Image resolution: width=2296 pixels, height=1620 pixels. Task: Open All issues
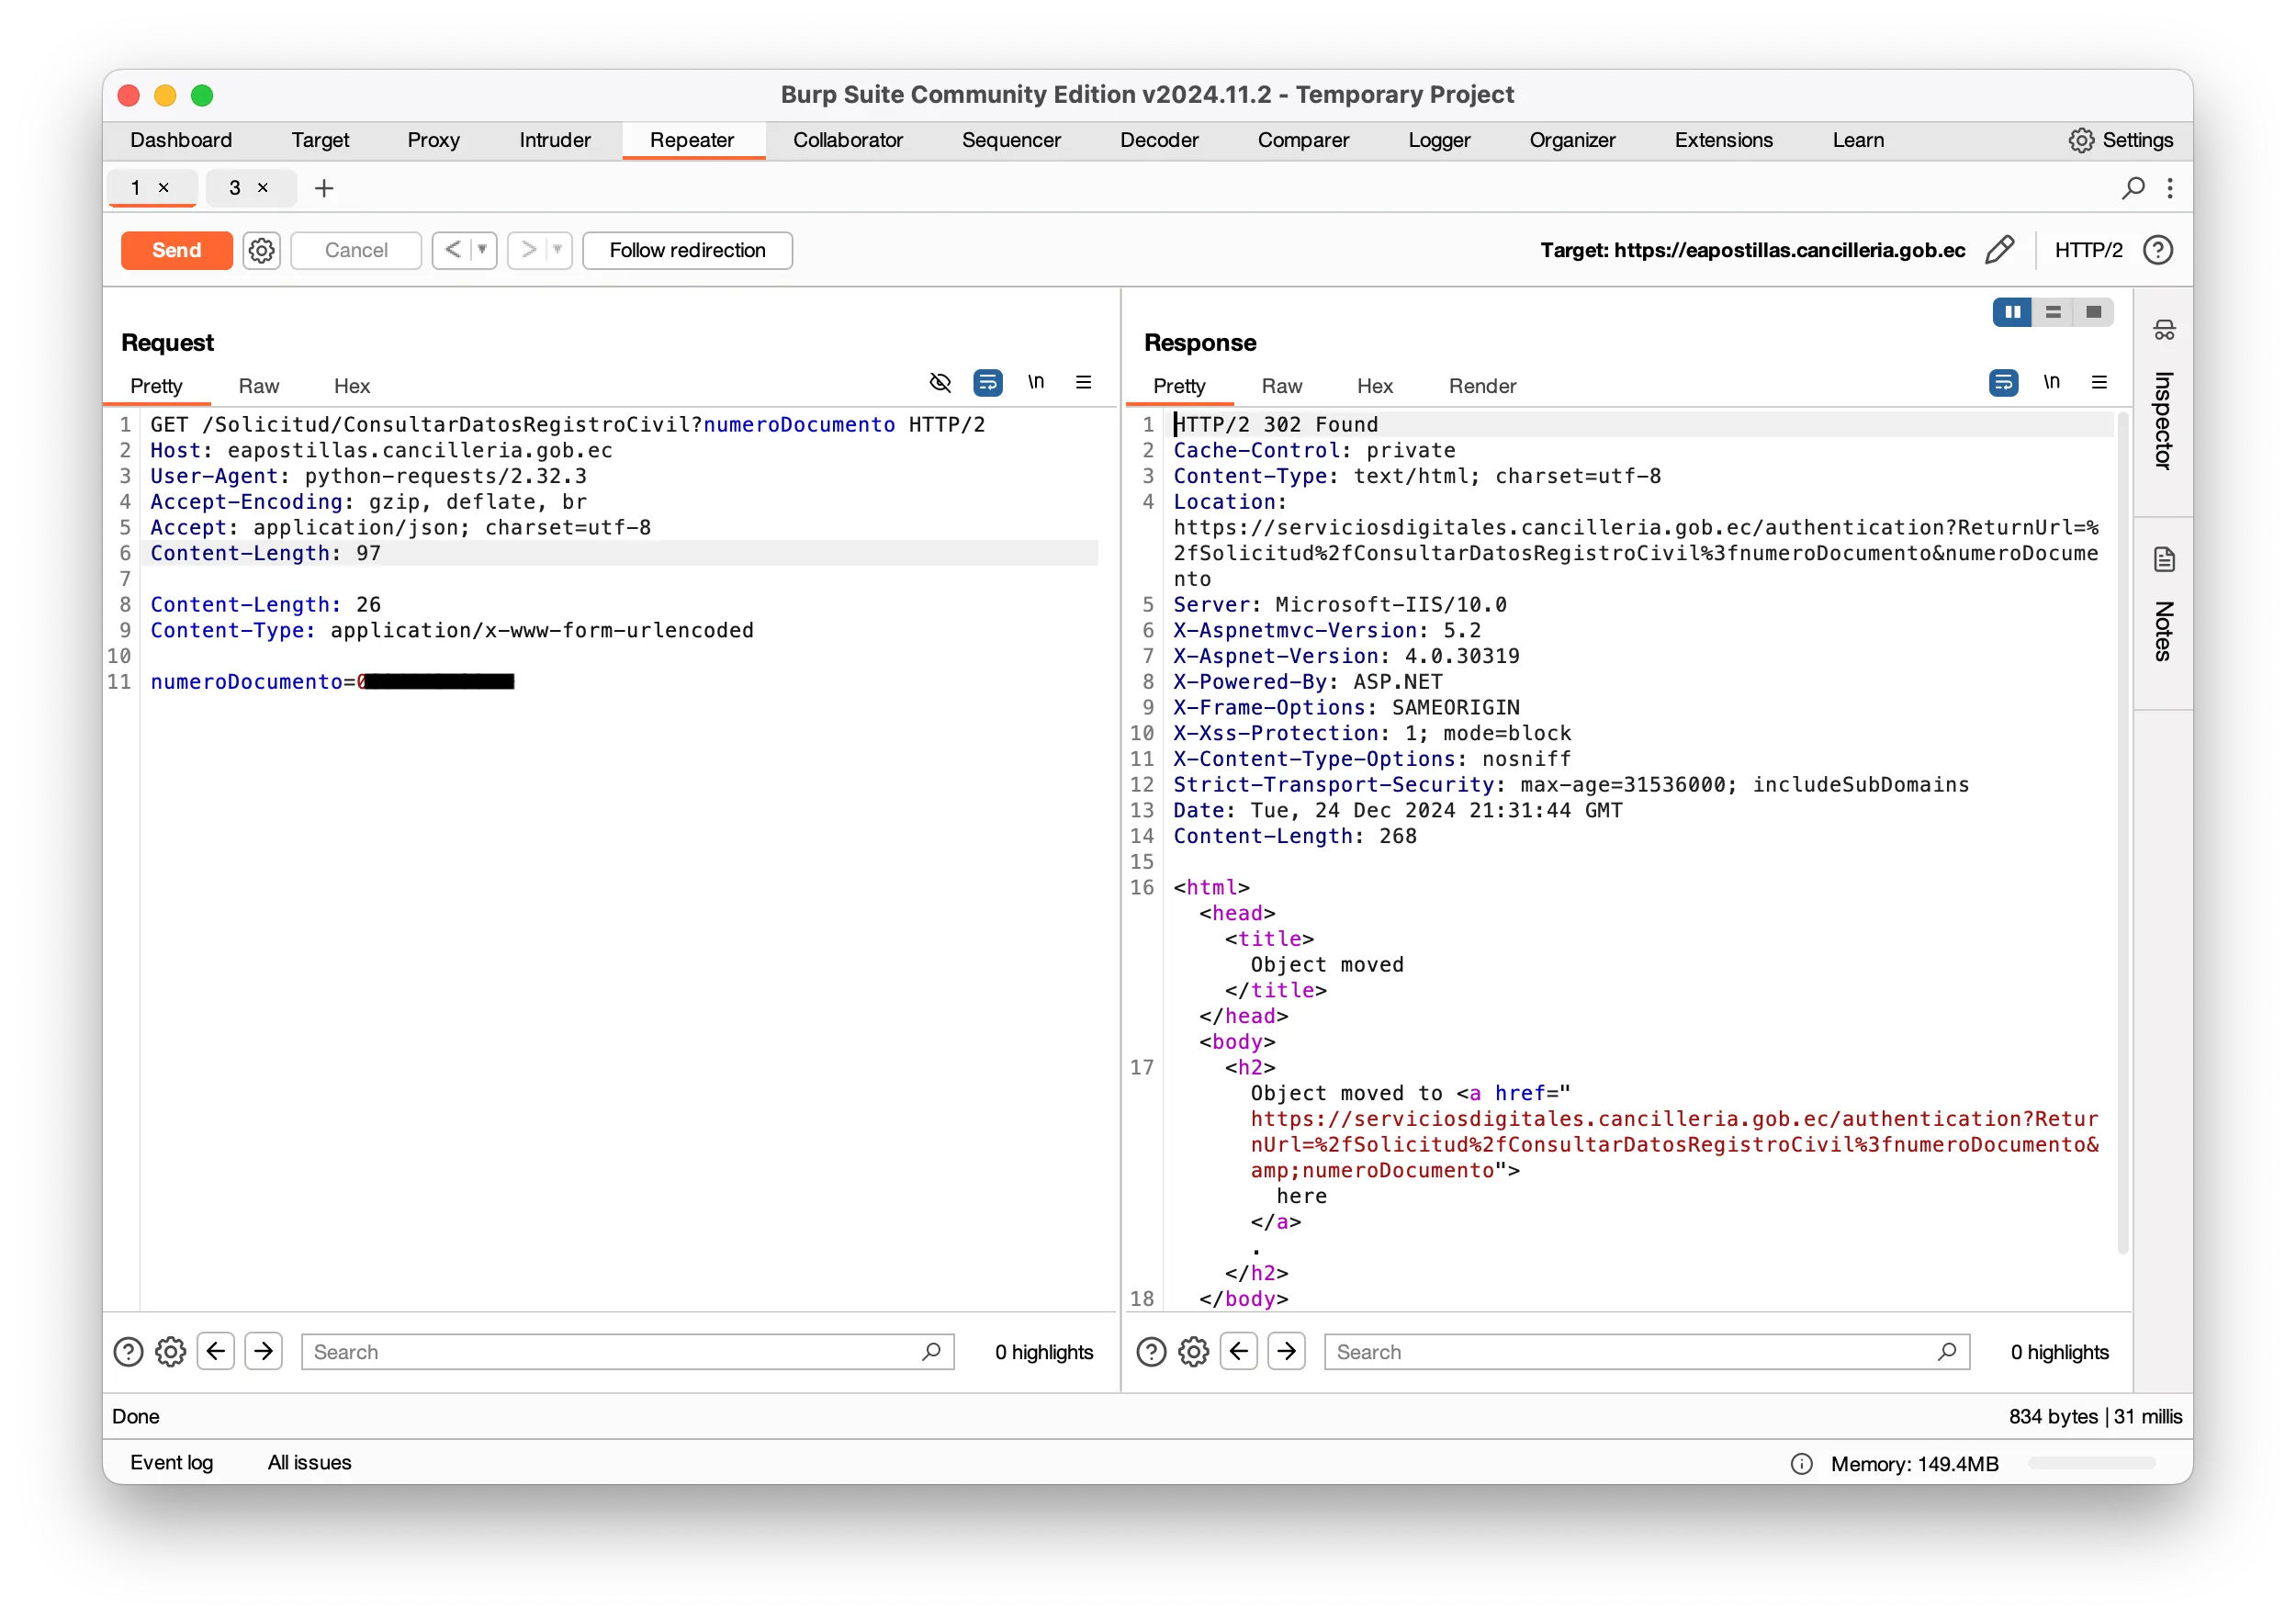[x=309, y=1462]
